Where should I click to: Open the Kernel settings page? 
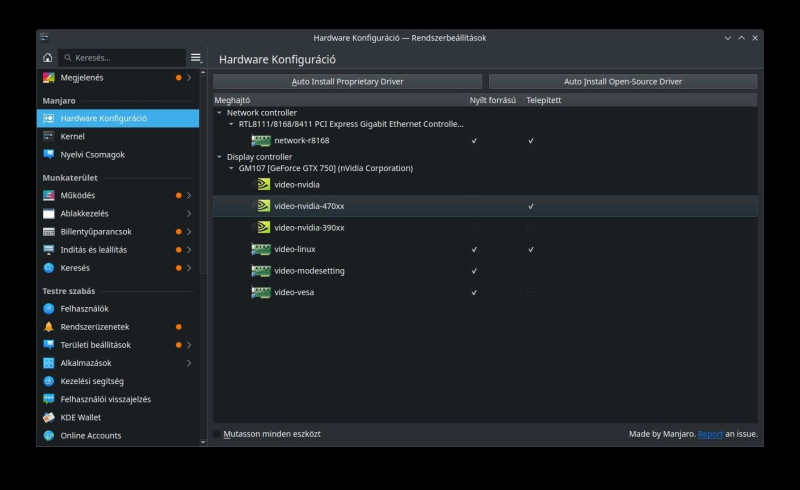coord(118,136)
